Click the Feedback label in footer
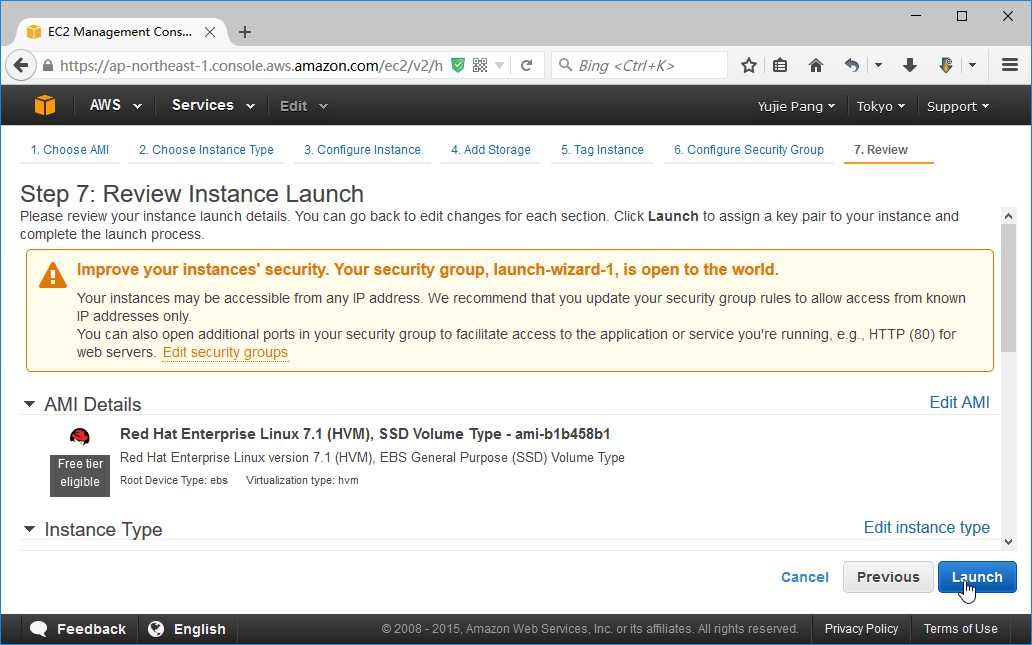The height and width of the screenshot is (645, 1032). 91,629
